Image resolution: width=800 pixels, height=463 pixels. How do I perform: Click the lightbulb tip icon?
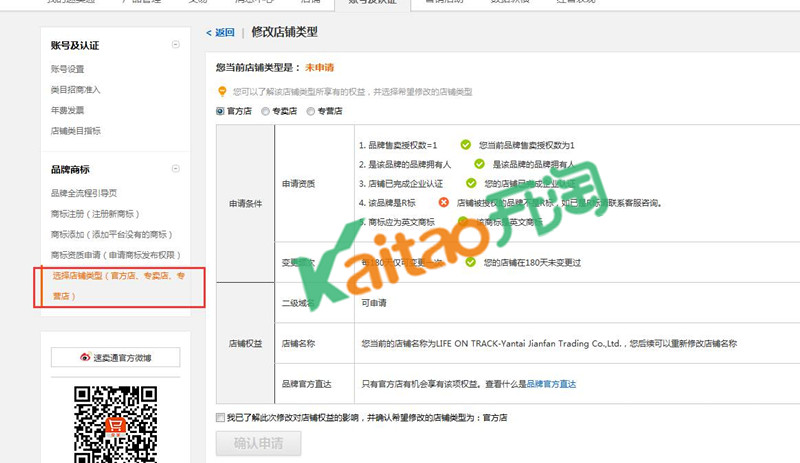point(222,91)
